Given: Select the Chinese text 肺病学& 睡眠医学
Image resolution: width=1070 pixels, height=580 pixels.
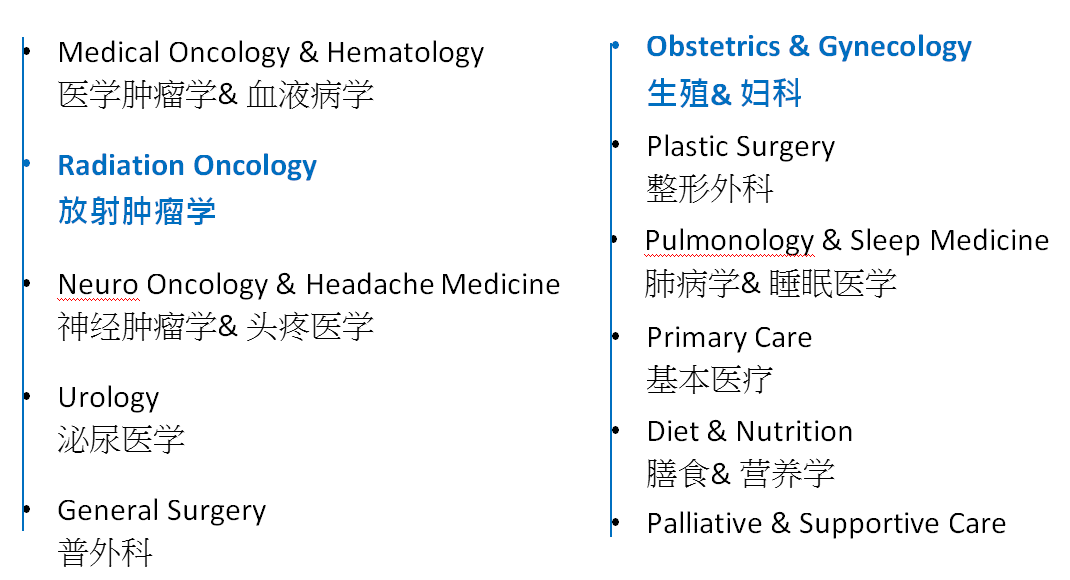Looking at the screenshot, I should point(770,283).
